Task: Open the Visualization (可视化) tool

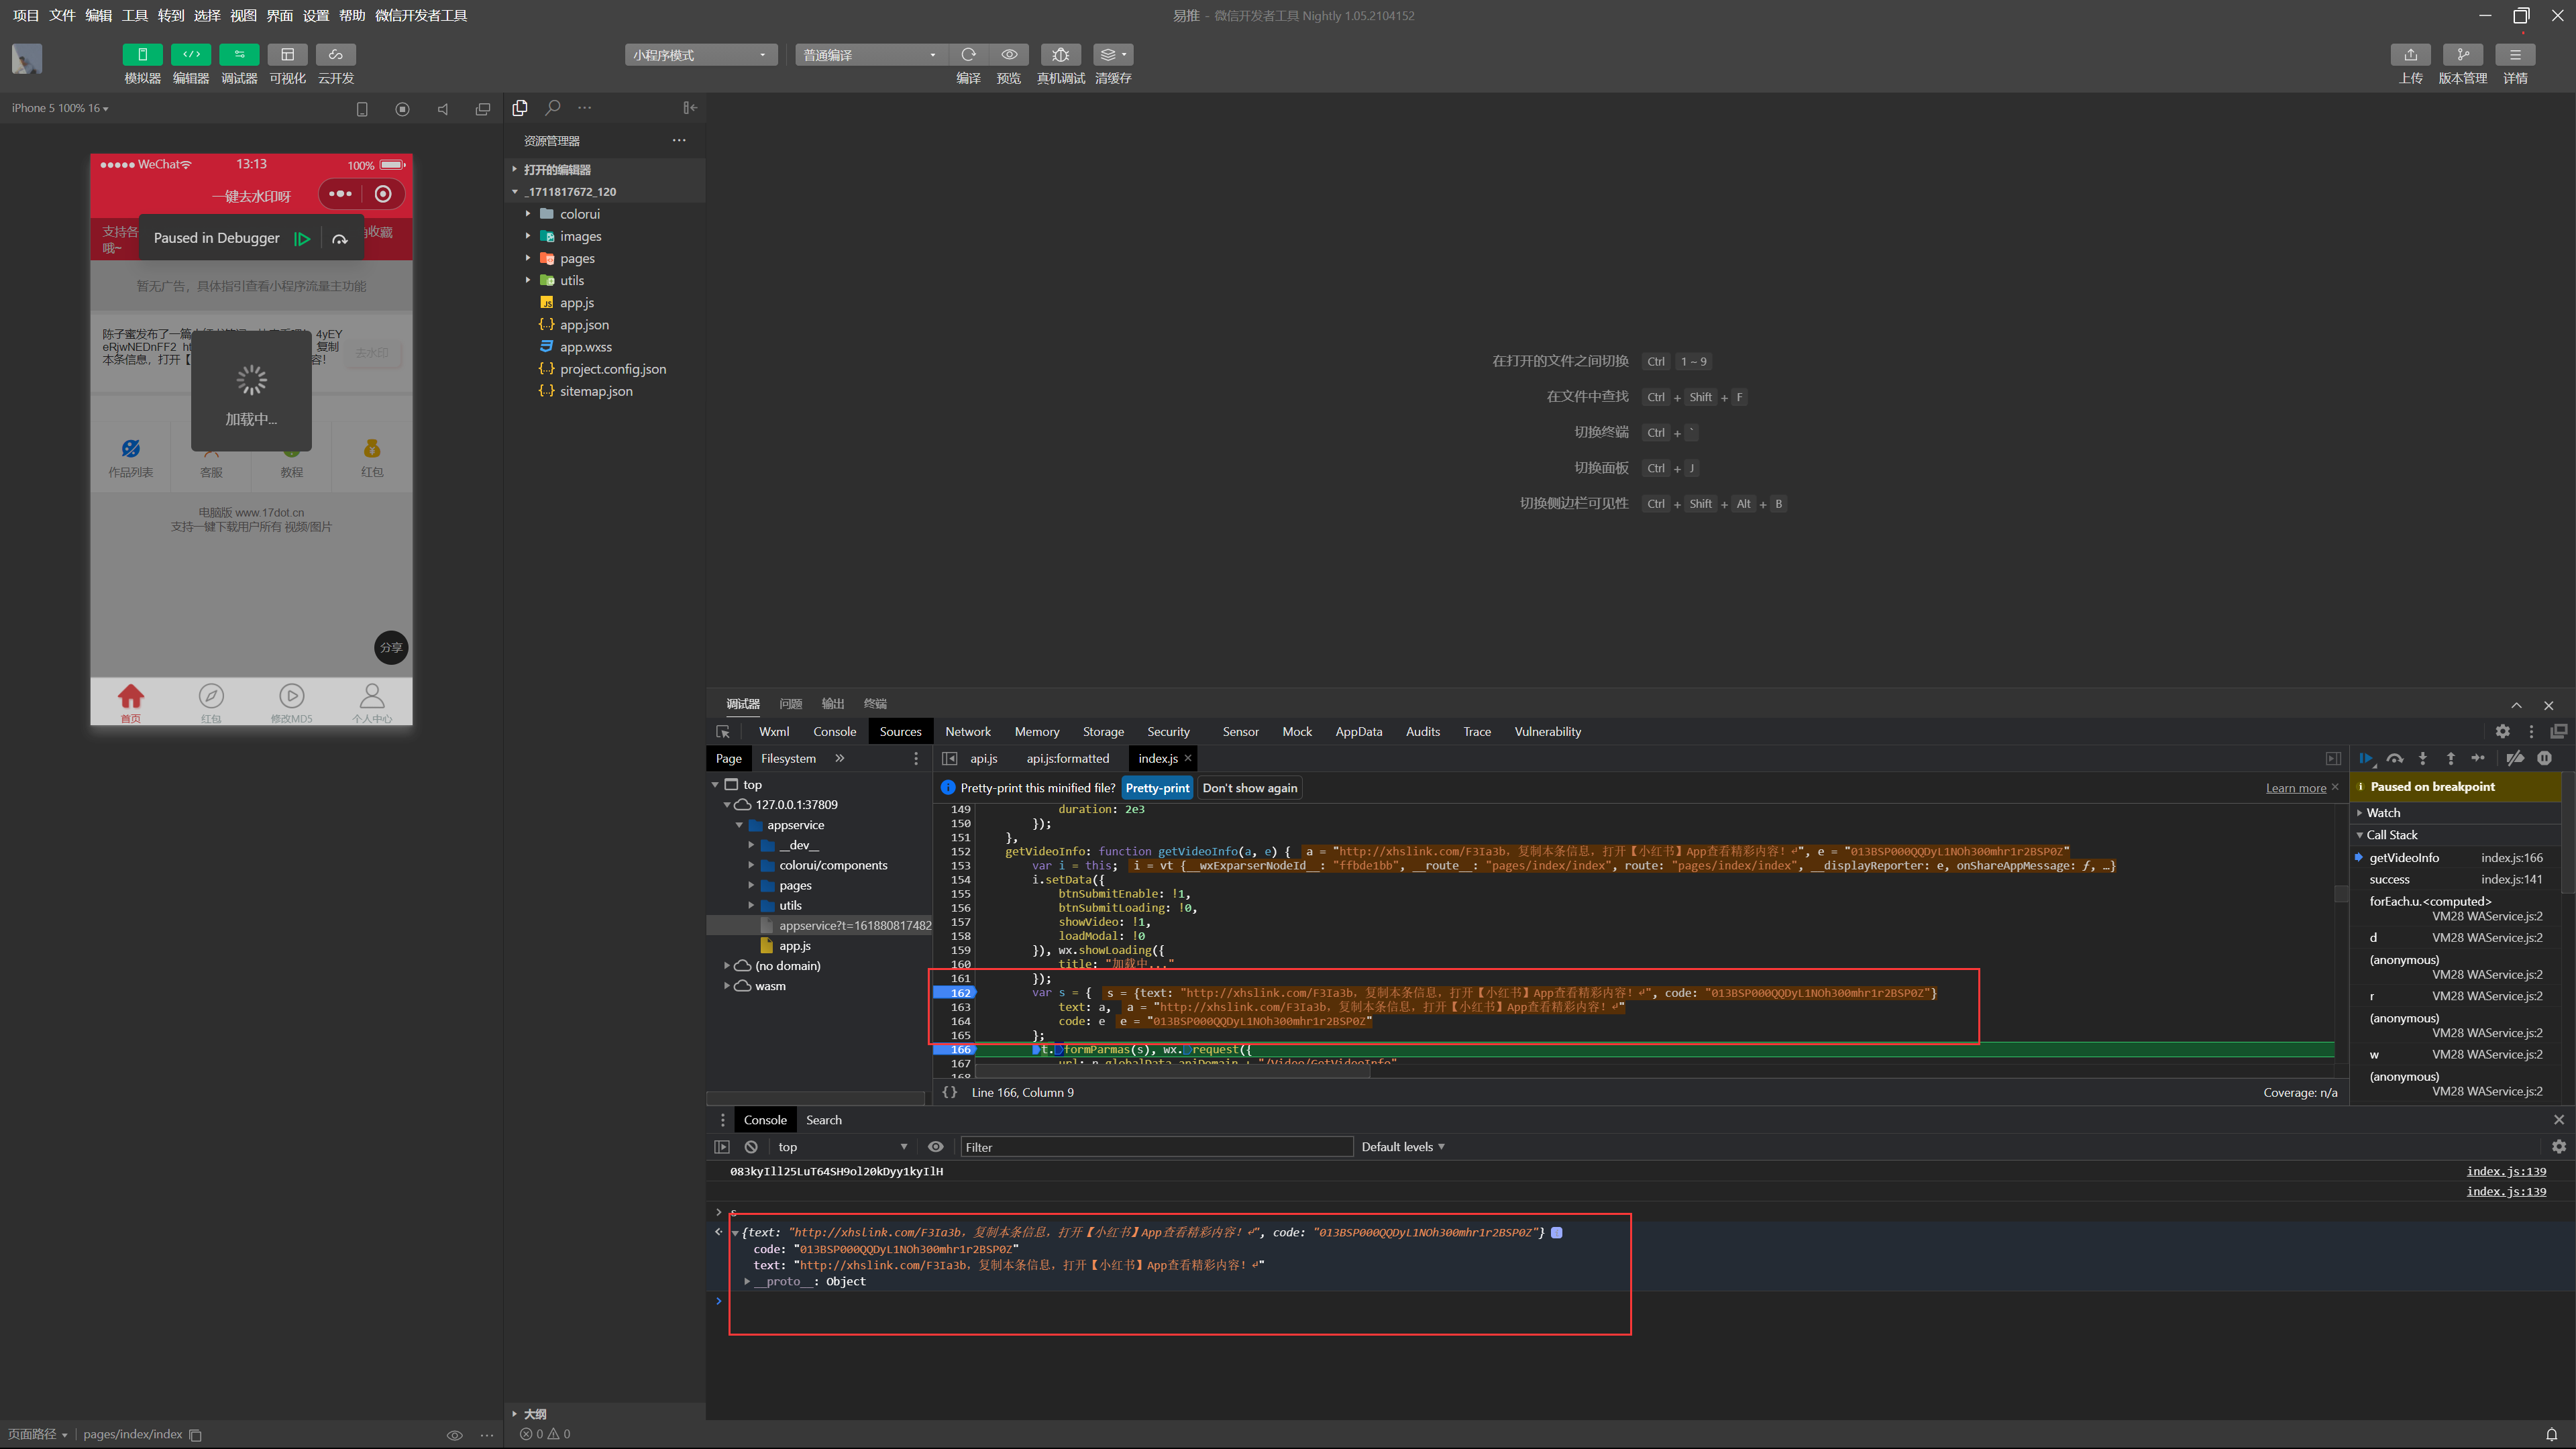Action: click(287, 54)
